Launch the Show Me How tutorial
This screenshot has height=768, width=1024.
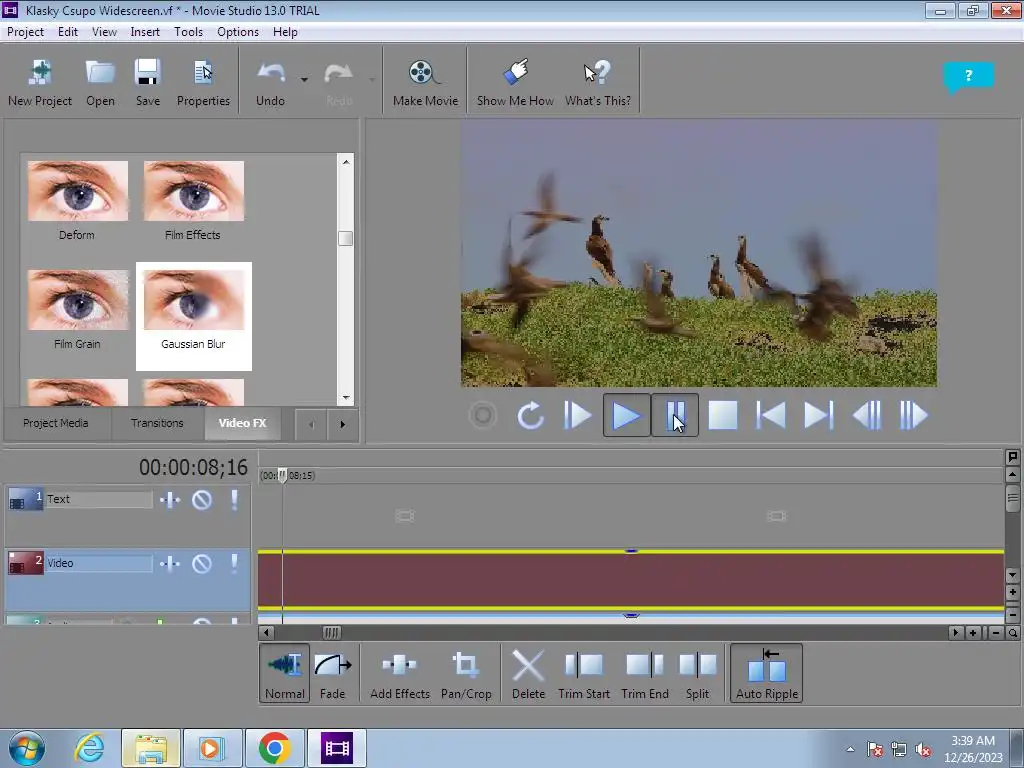(x=515, y=82)
